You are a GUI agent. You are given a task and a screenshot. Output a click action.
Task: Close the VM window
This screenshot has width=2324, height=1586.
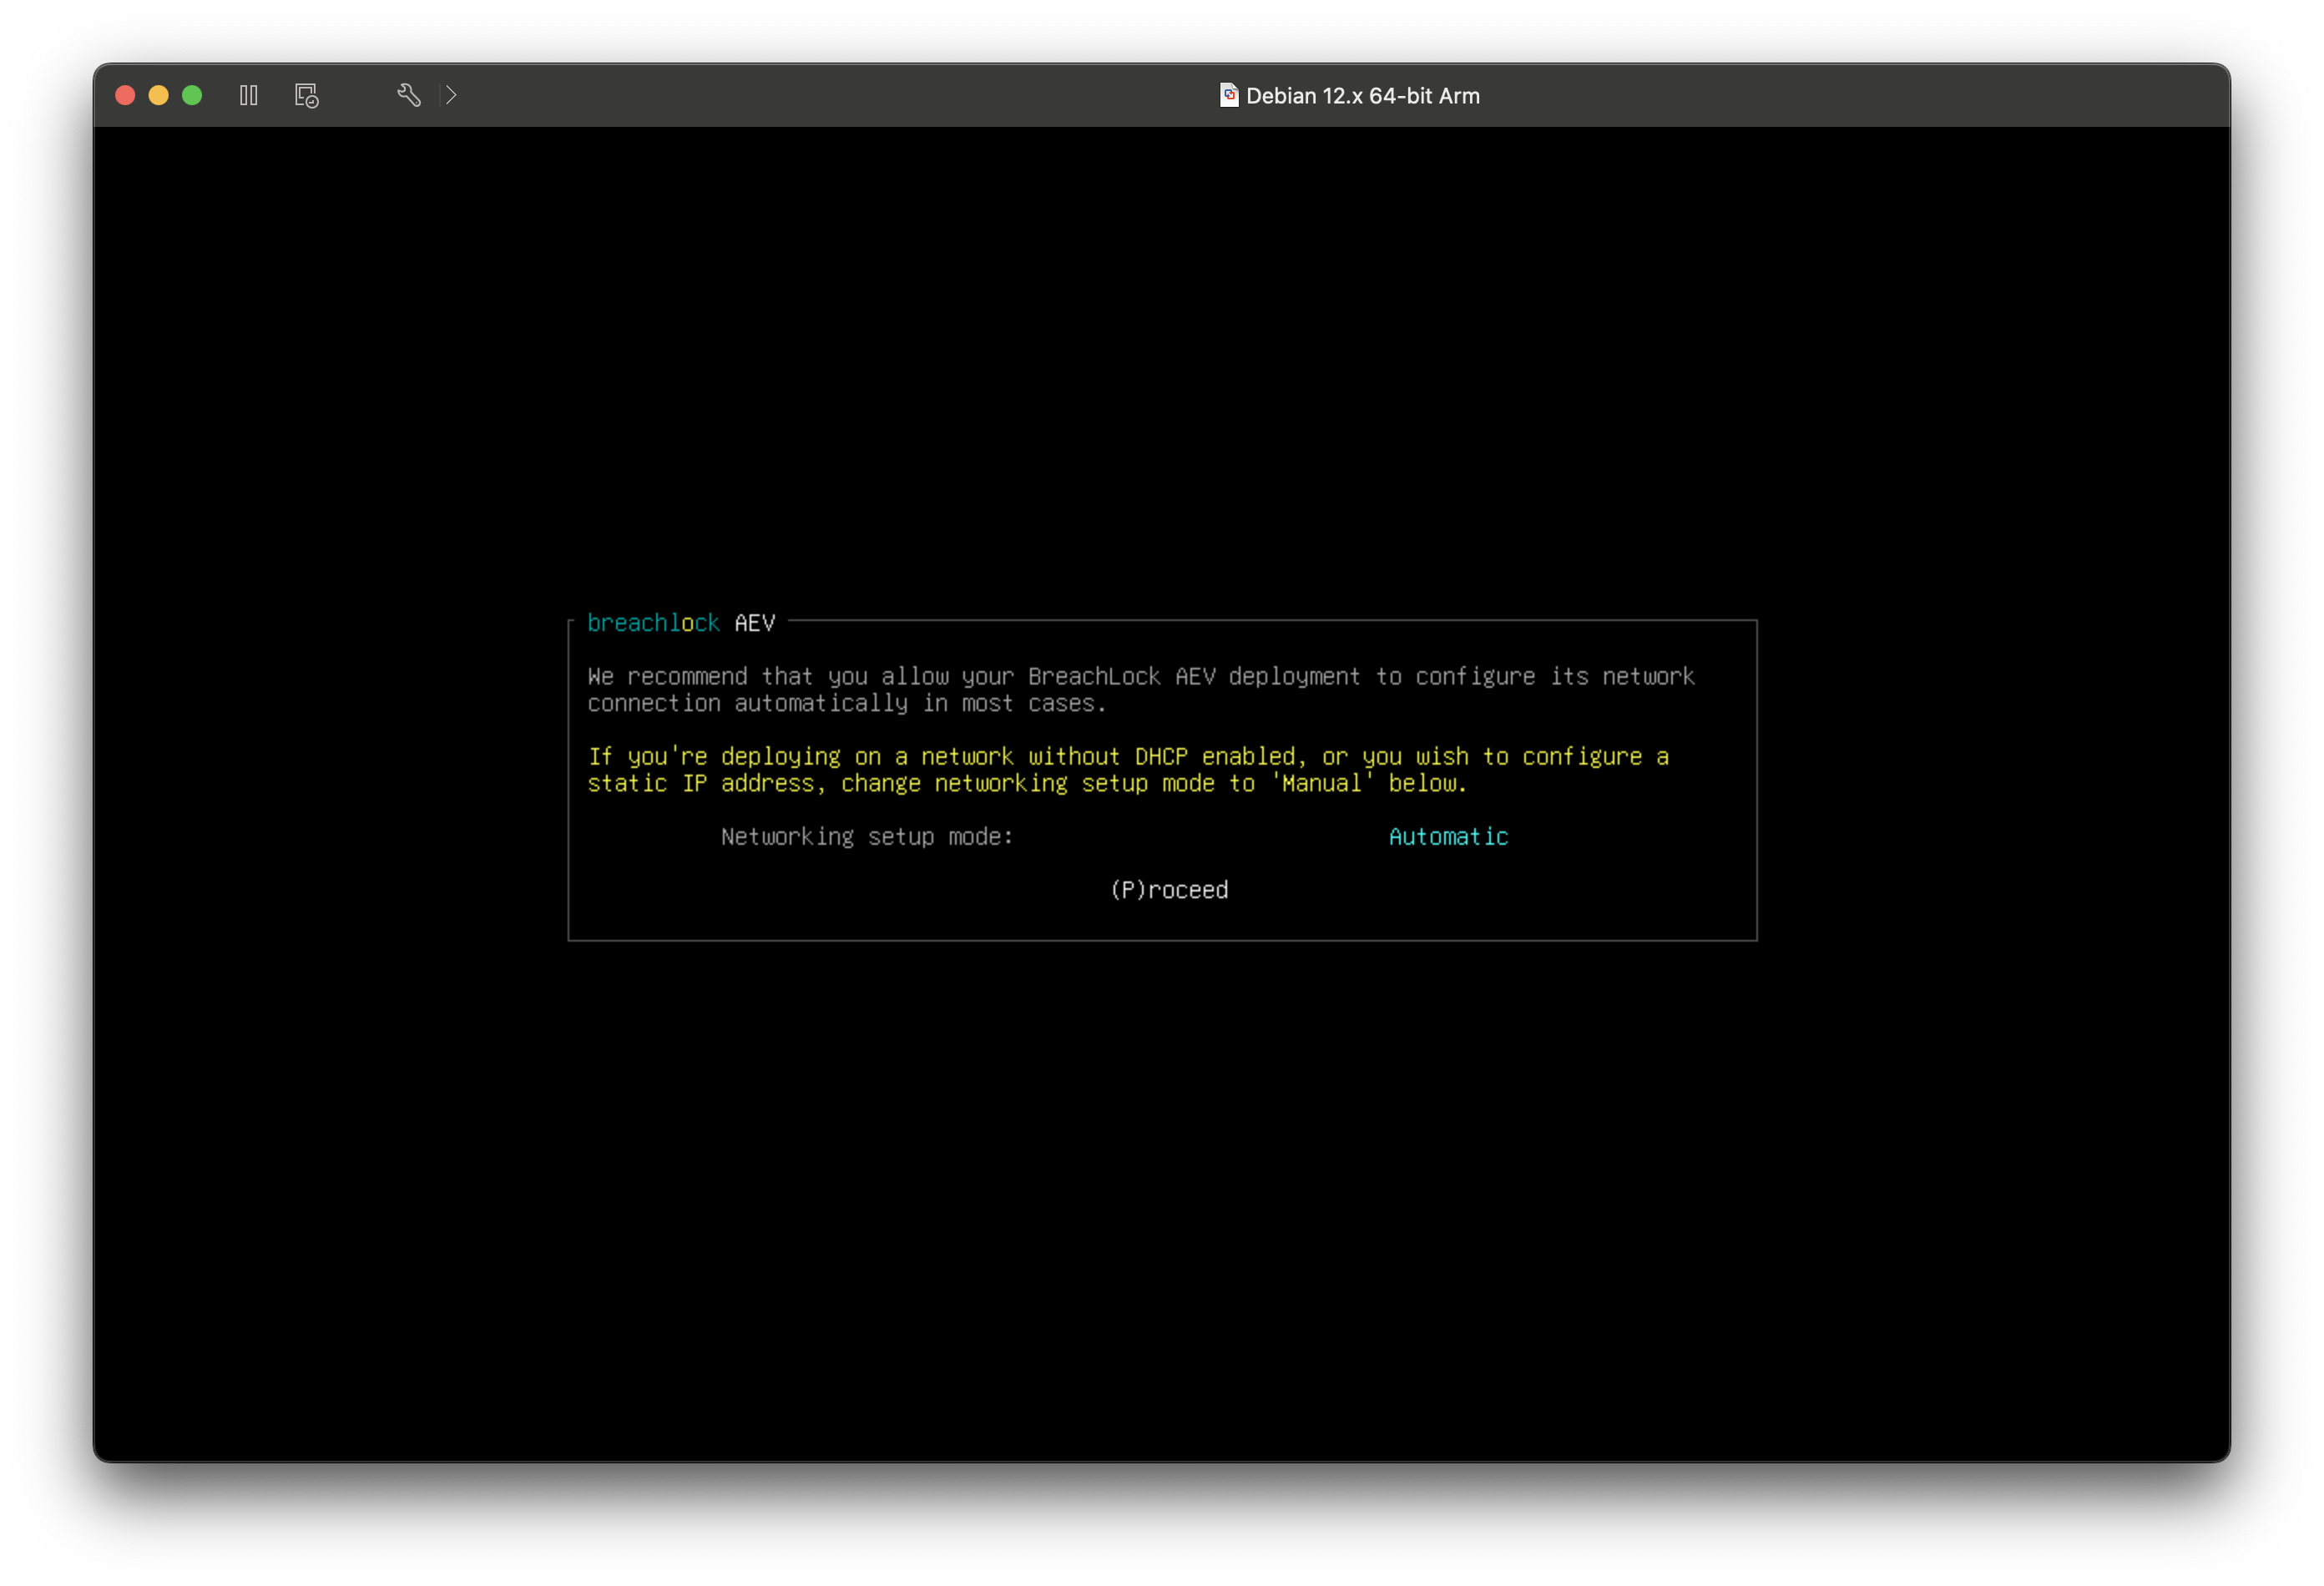coord(125,95)
